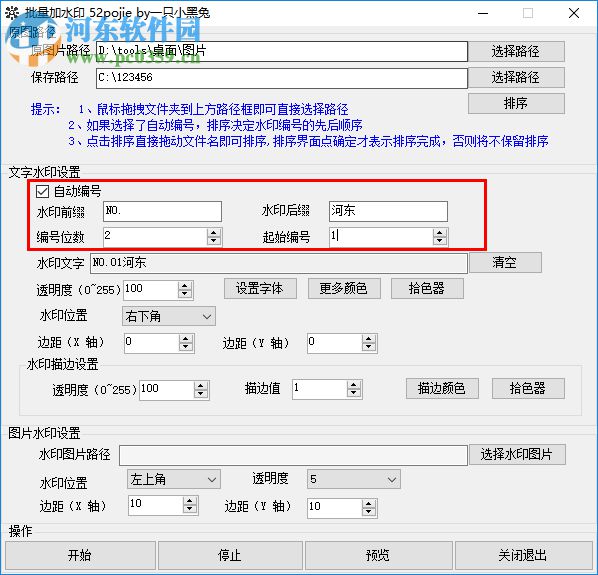Image resolution: width=598 pixels, height=575 pixels.
Task: Decrease 起始编号 with down arrow
Action: [x=440, y=241]
